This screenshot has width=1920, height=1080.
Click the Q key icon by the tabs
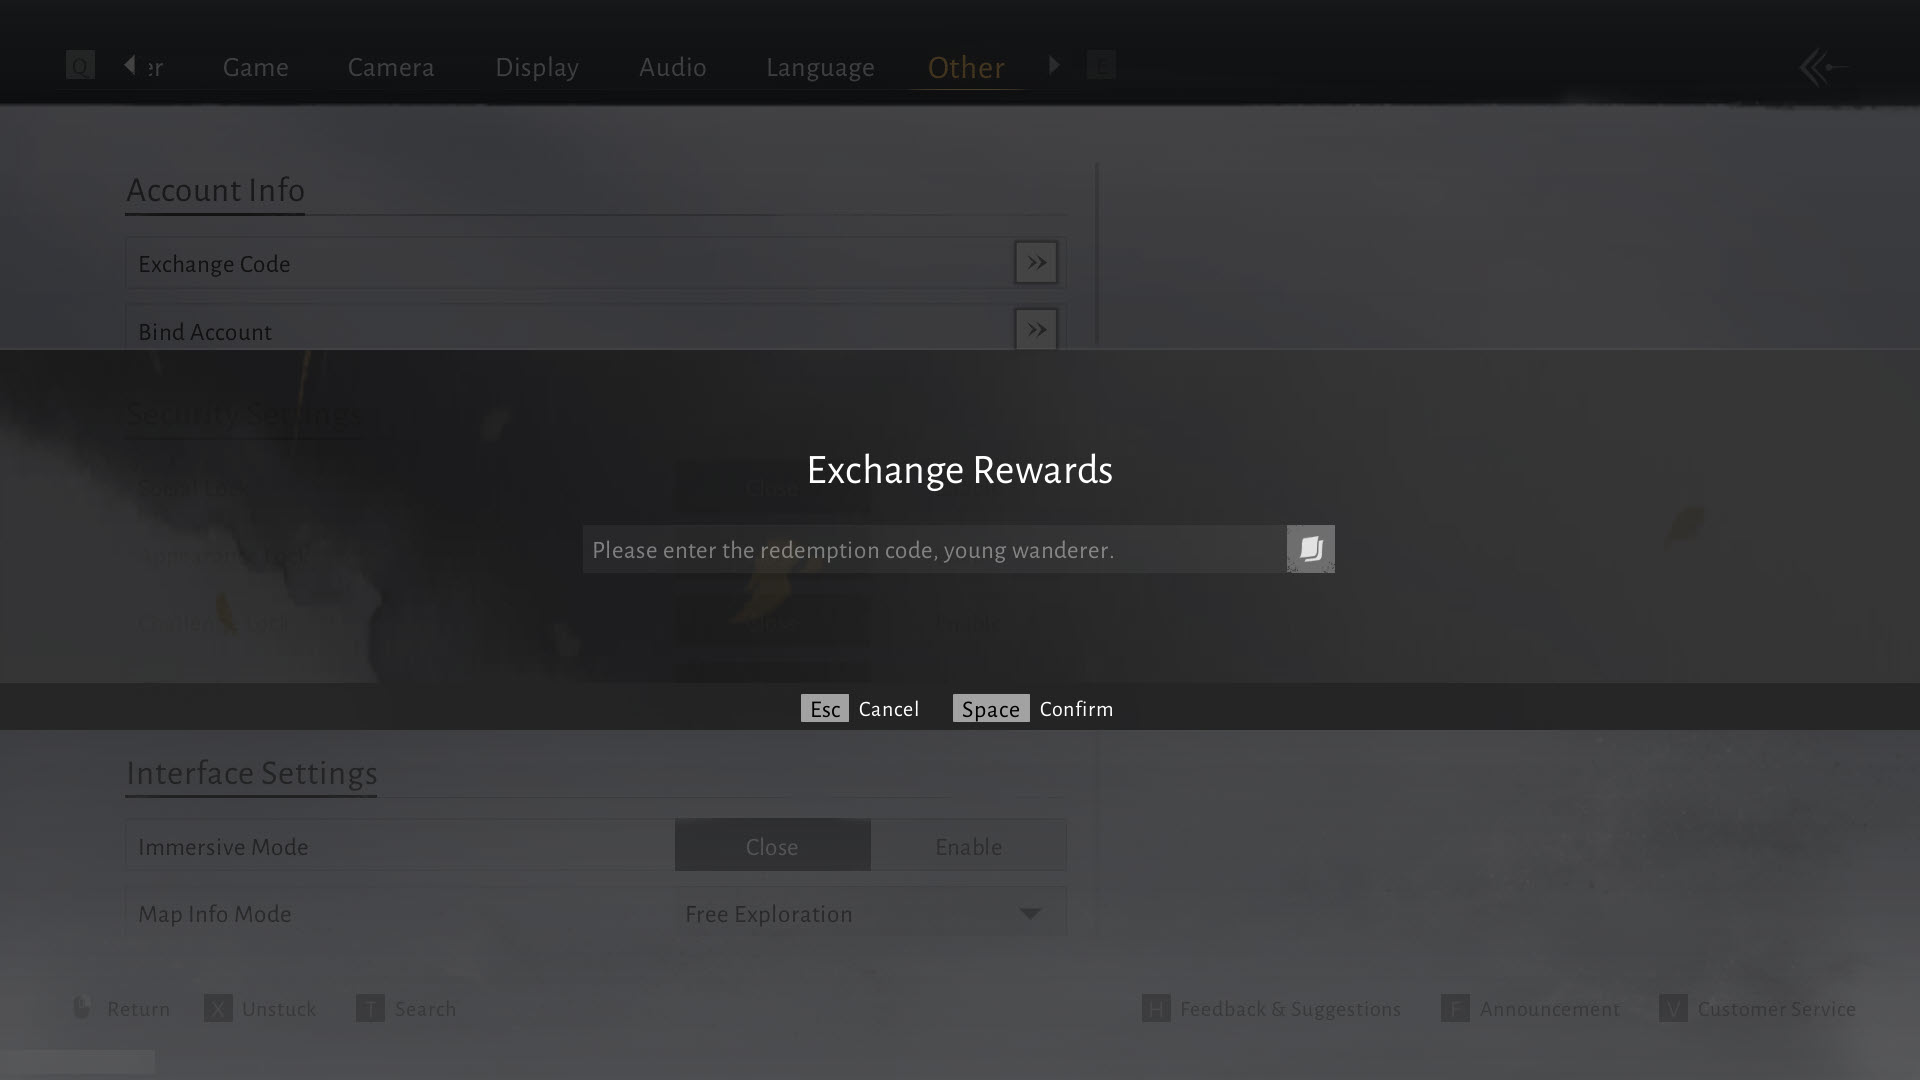(x=80, y=66)
